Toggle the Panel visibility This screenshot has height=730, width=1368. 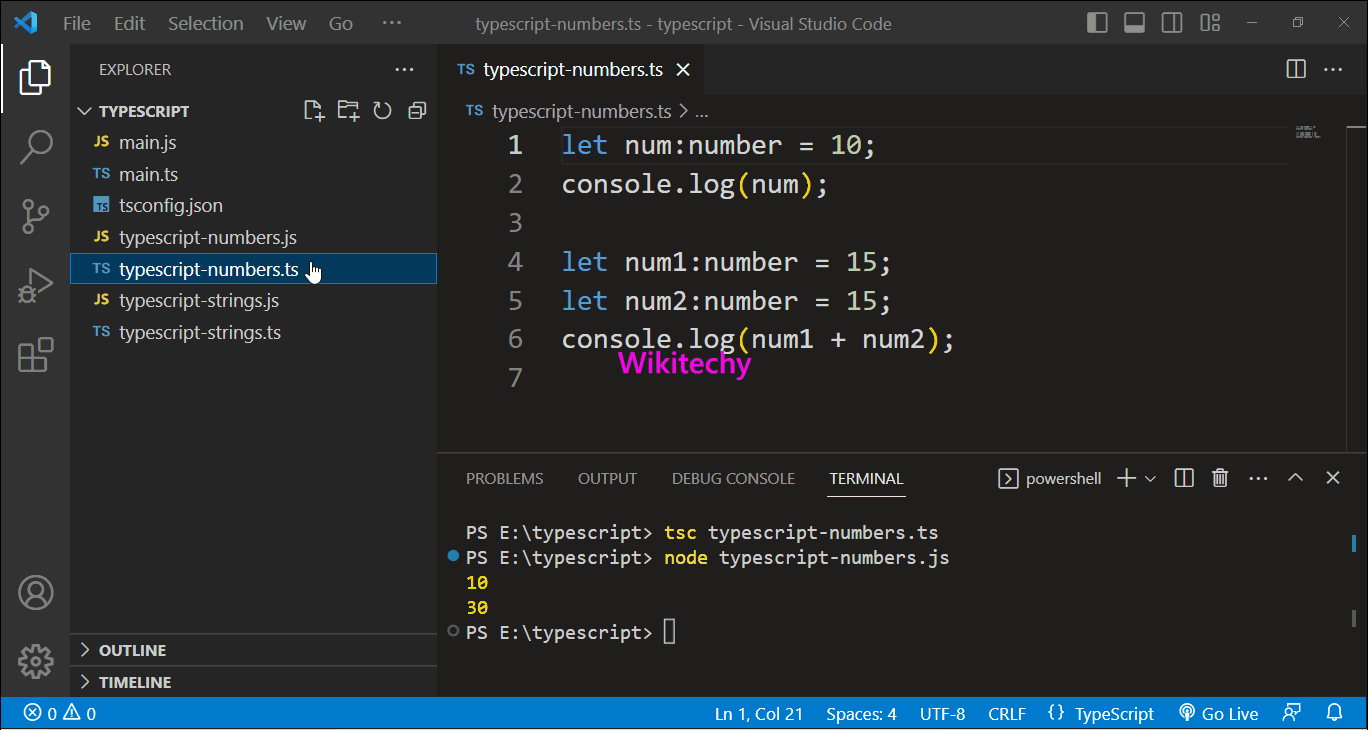pos(1134,22)
